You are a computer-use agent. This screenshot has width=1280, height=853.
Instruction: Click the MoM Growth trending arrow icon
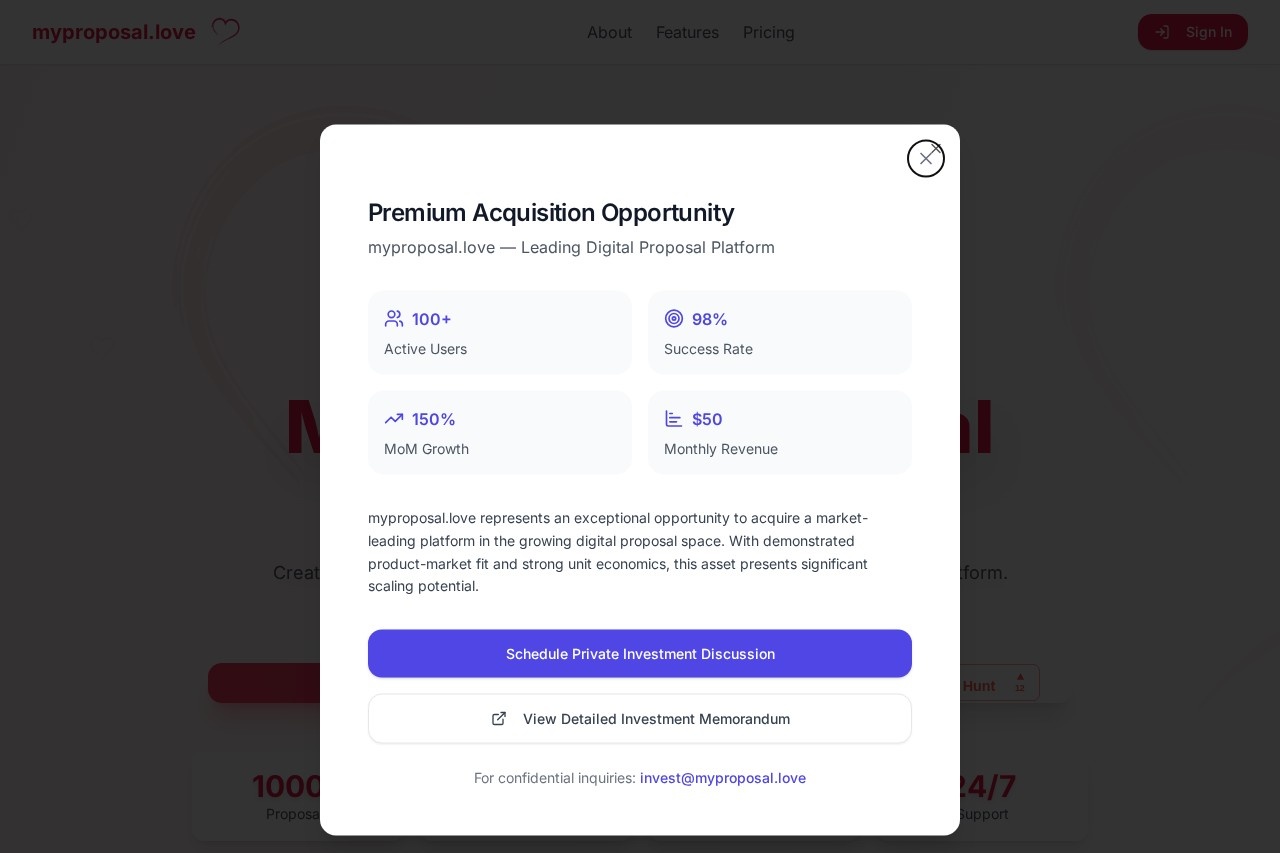pyautogui.click(x=394, y=419)
